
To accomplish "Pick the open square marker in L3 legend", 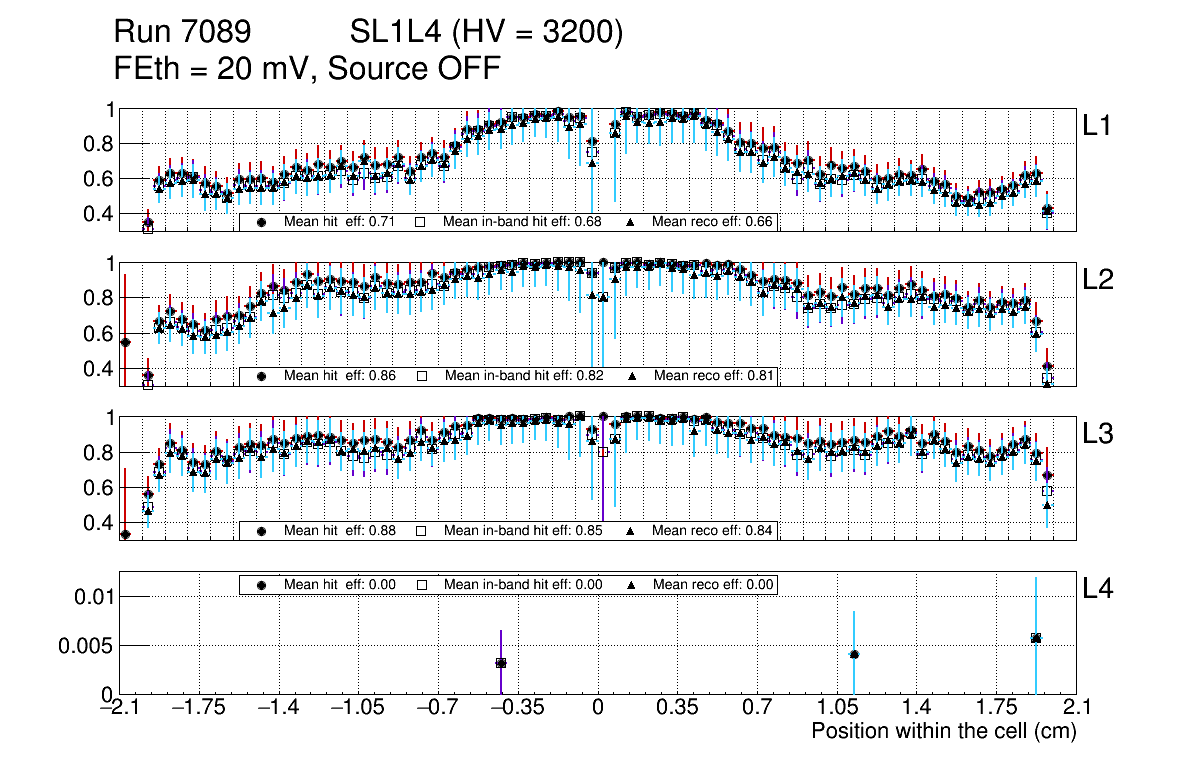I will 421,531.
